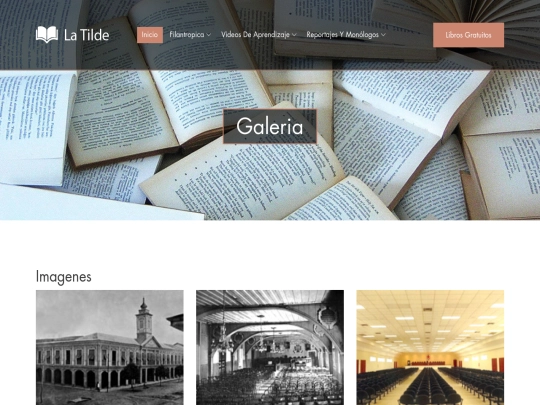
Task: Open the Reportajes Y Monólogos menu
Action: coord(343,35)
